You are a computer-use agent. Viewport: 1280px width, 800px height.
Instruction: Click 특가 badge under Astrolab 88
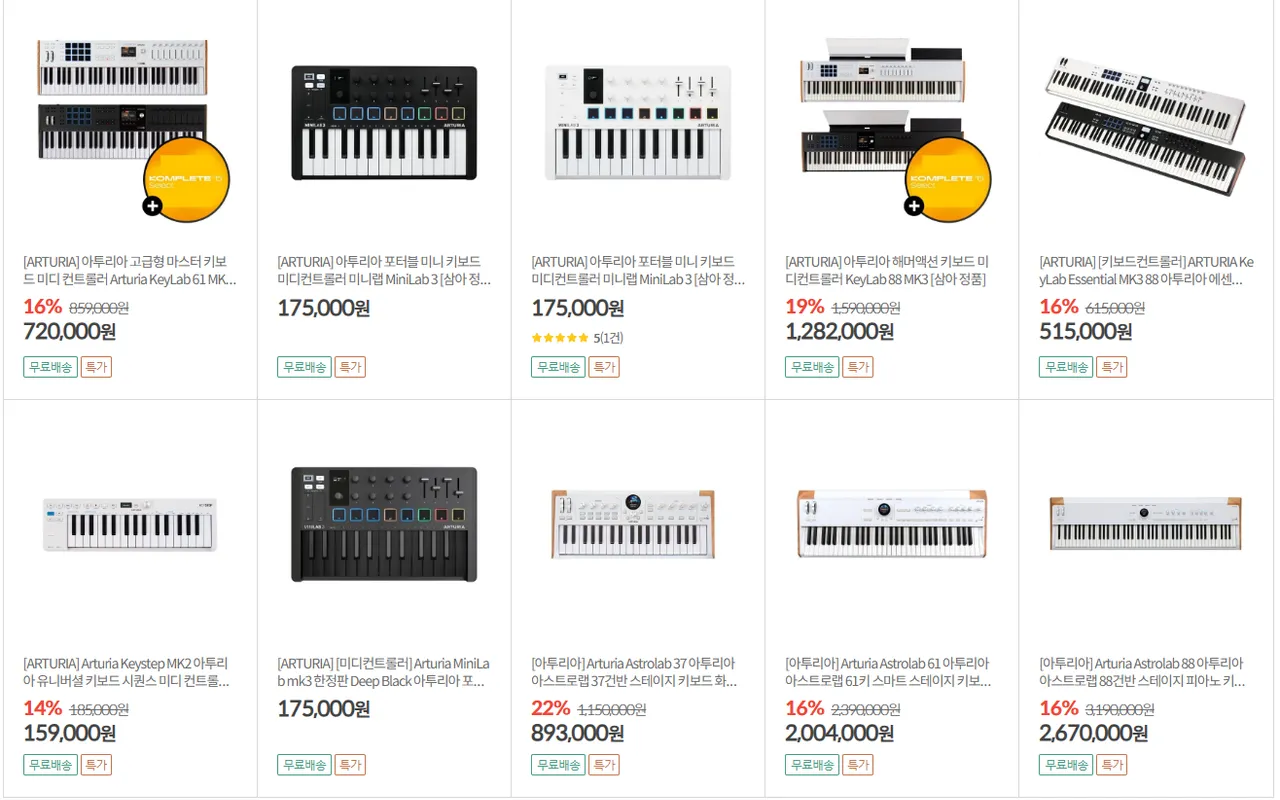(x=1111, y=765)
